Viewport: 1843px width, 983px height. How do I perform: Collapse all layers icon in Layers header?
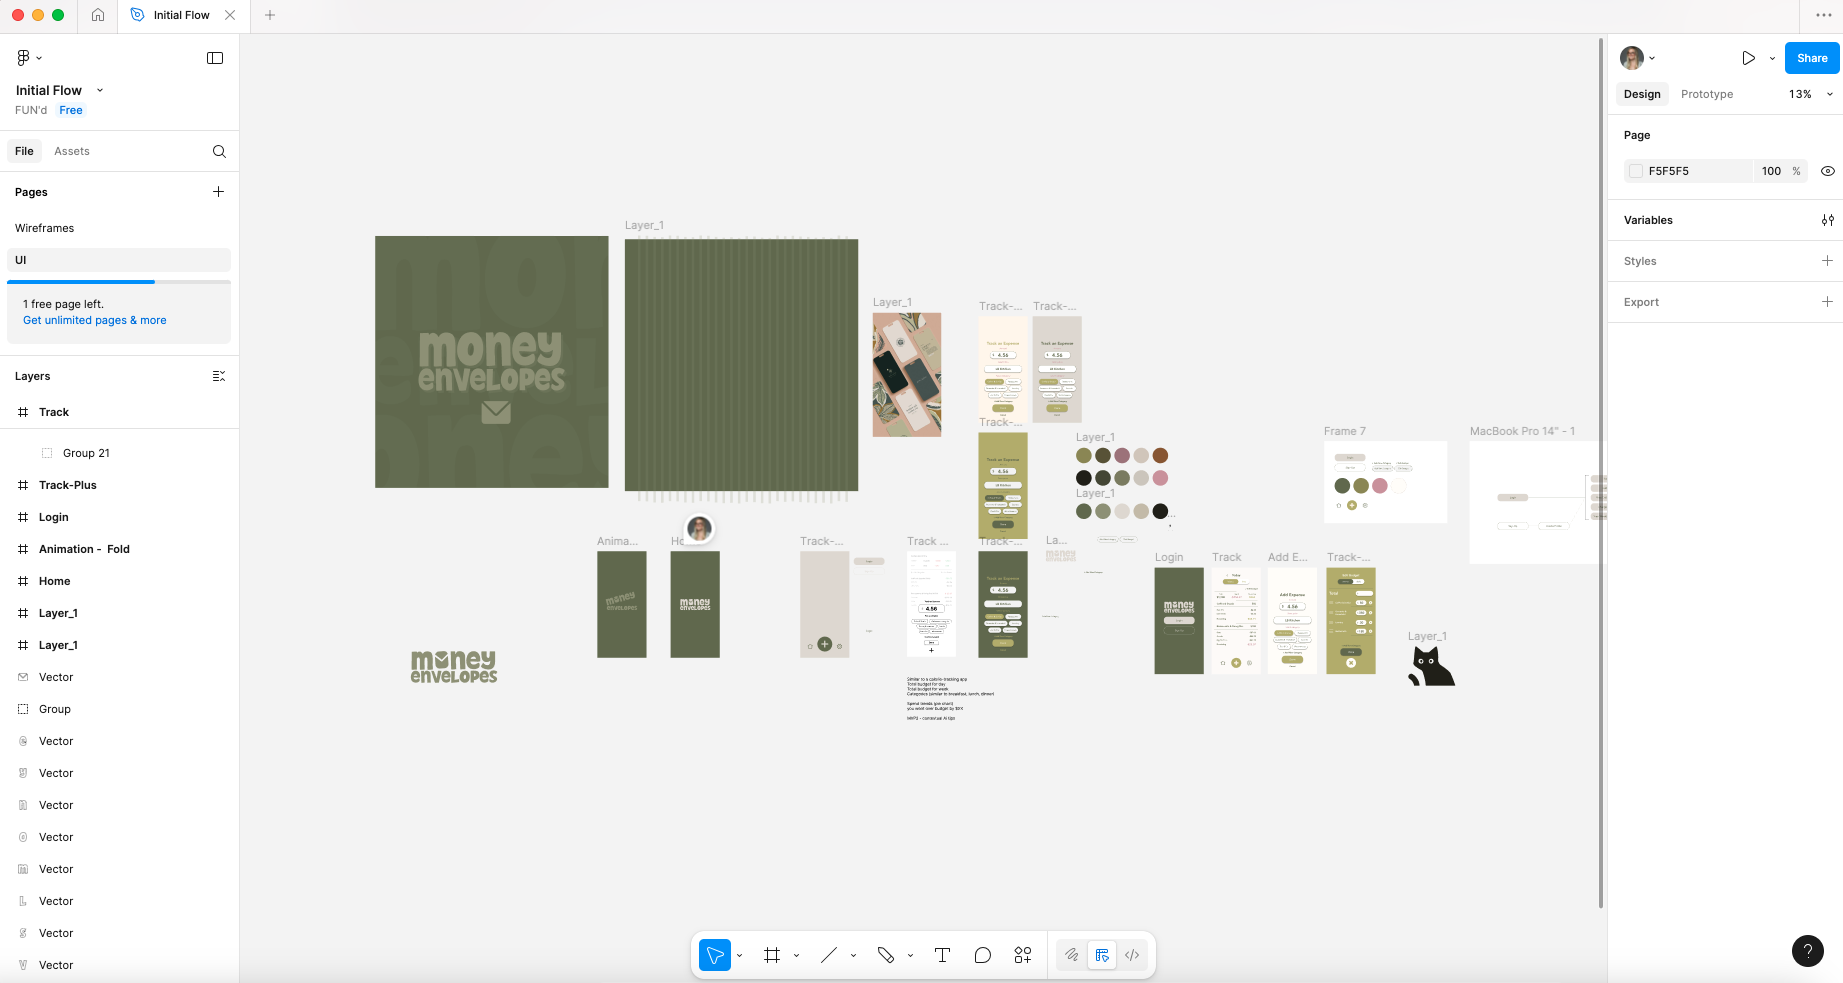[219, 376]
